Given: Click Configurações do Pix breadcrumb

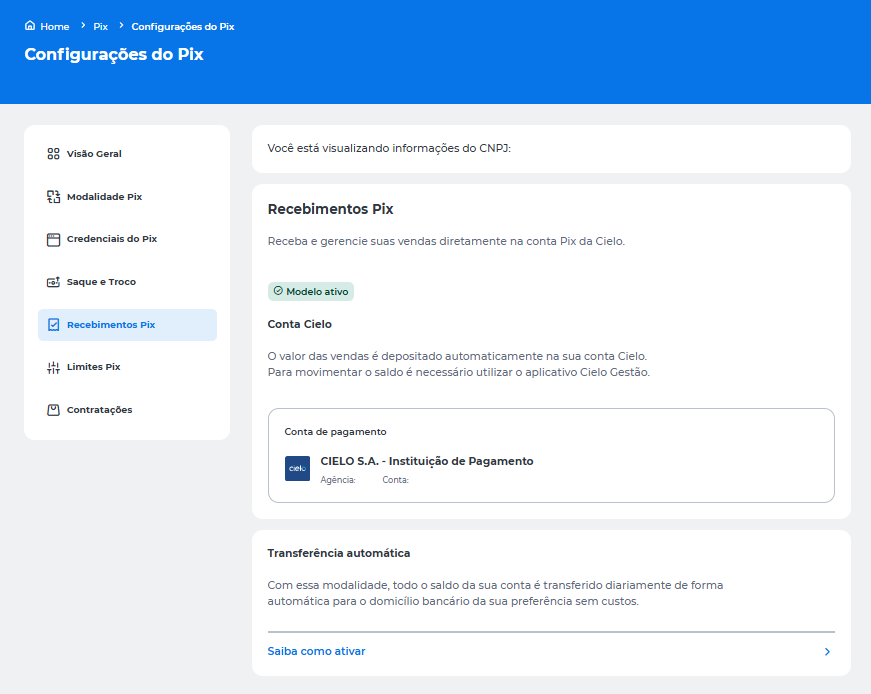Looking at the screenshot, I should [183, 27].
